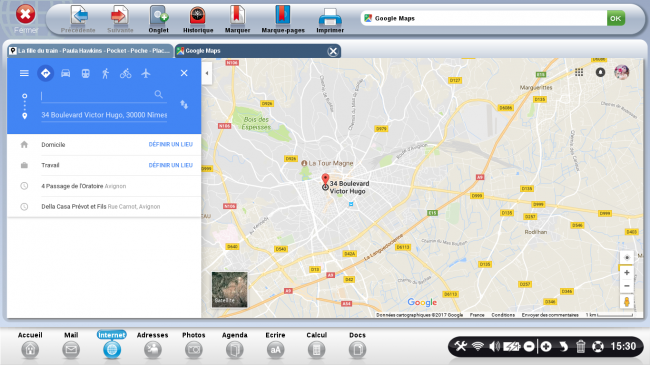Image resolution: width=650 pixels, height=365 pixels.
Task: Click the France link in footer
Action: [477, 315]
